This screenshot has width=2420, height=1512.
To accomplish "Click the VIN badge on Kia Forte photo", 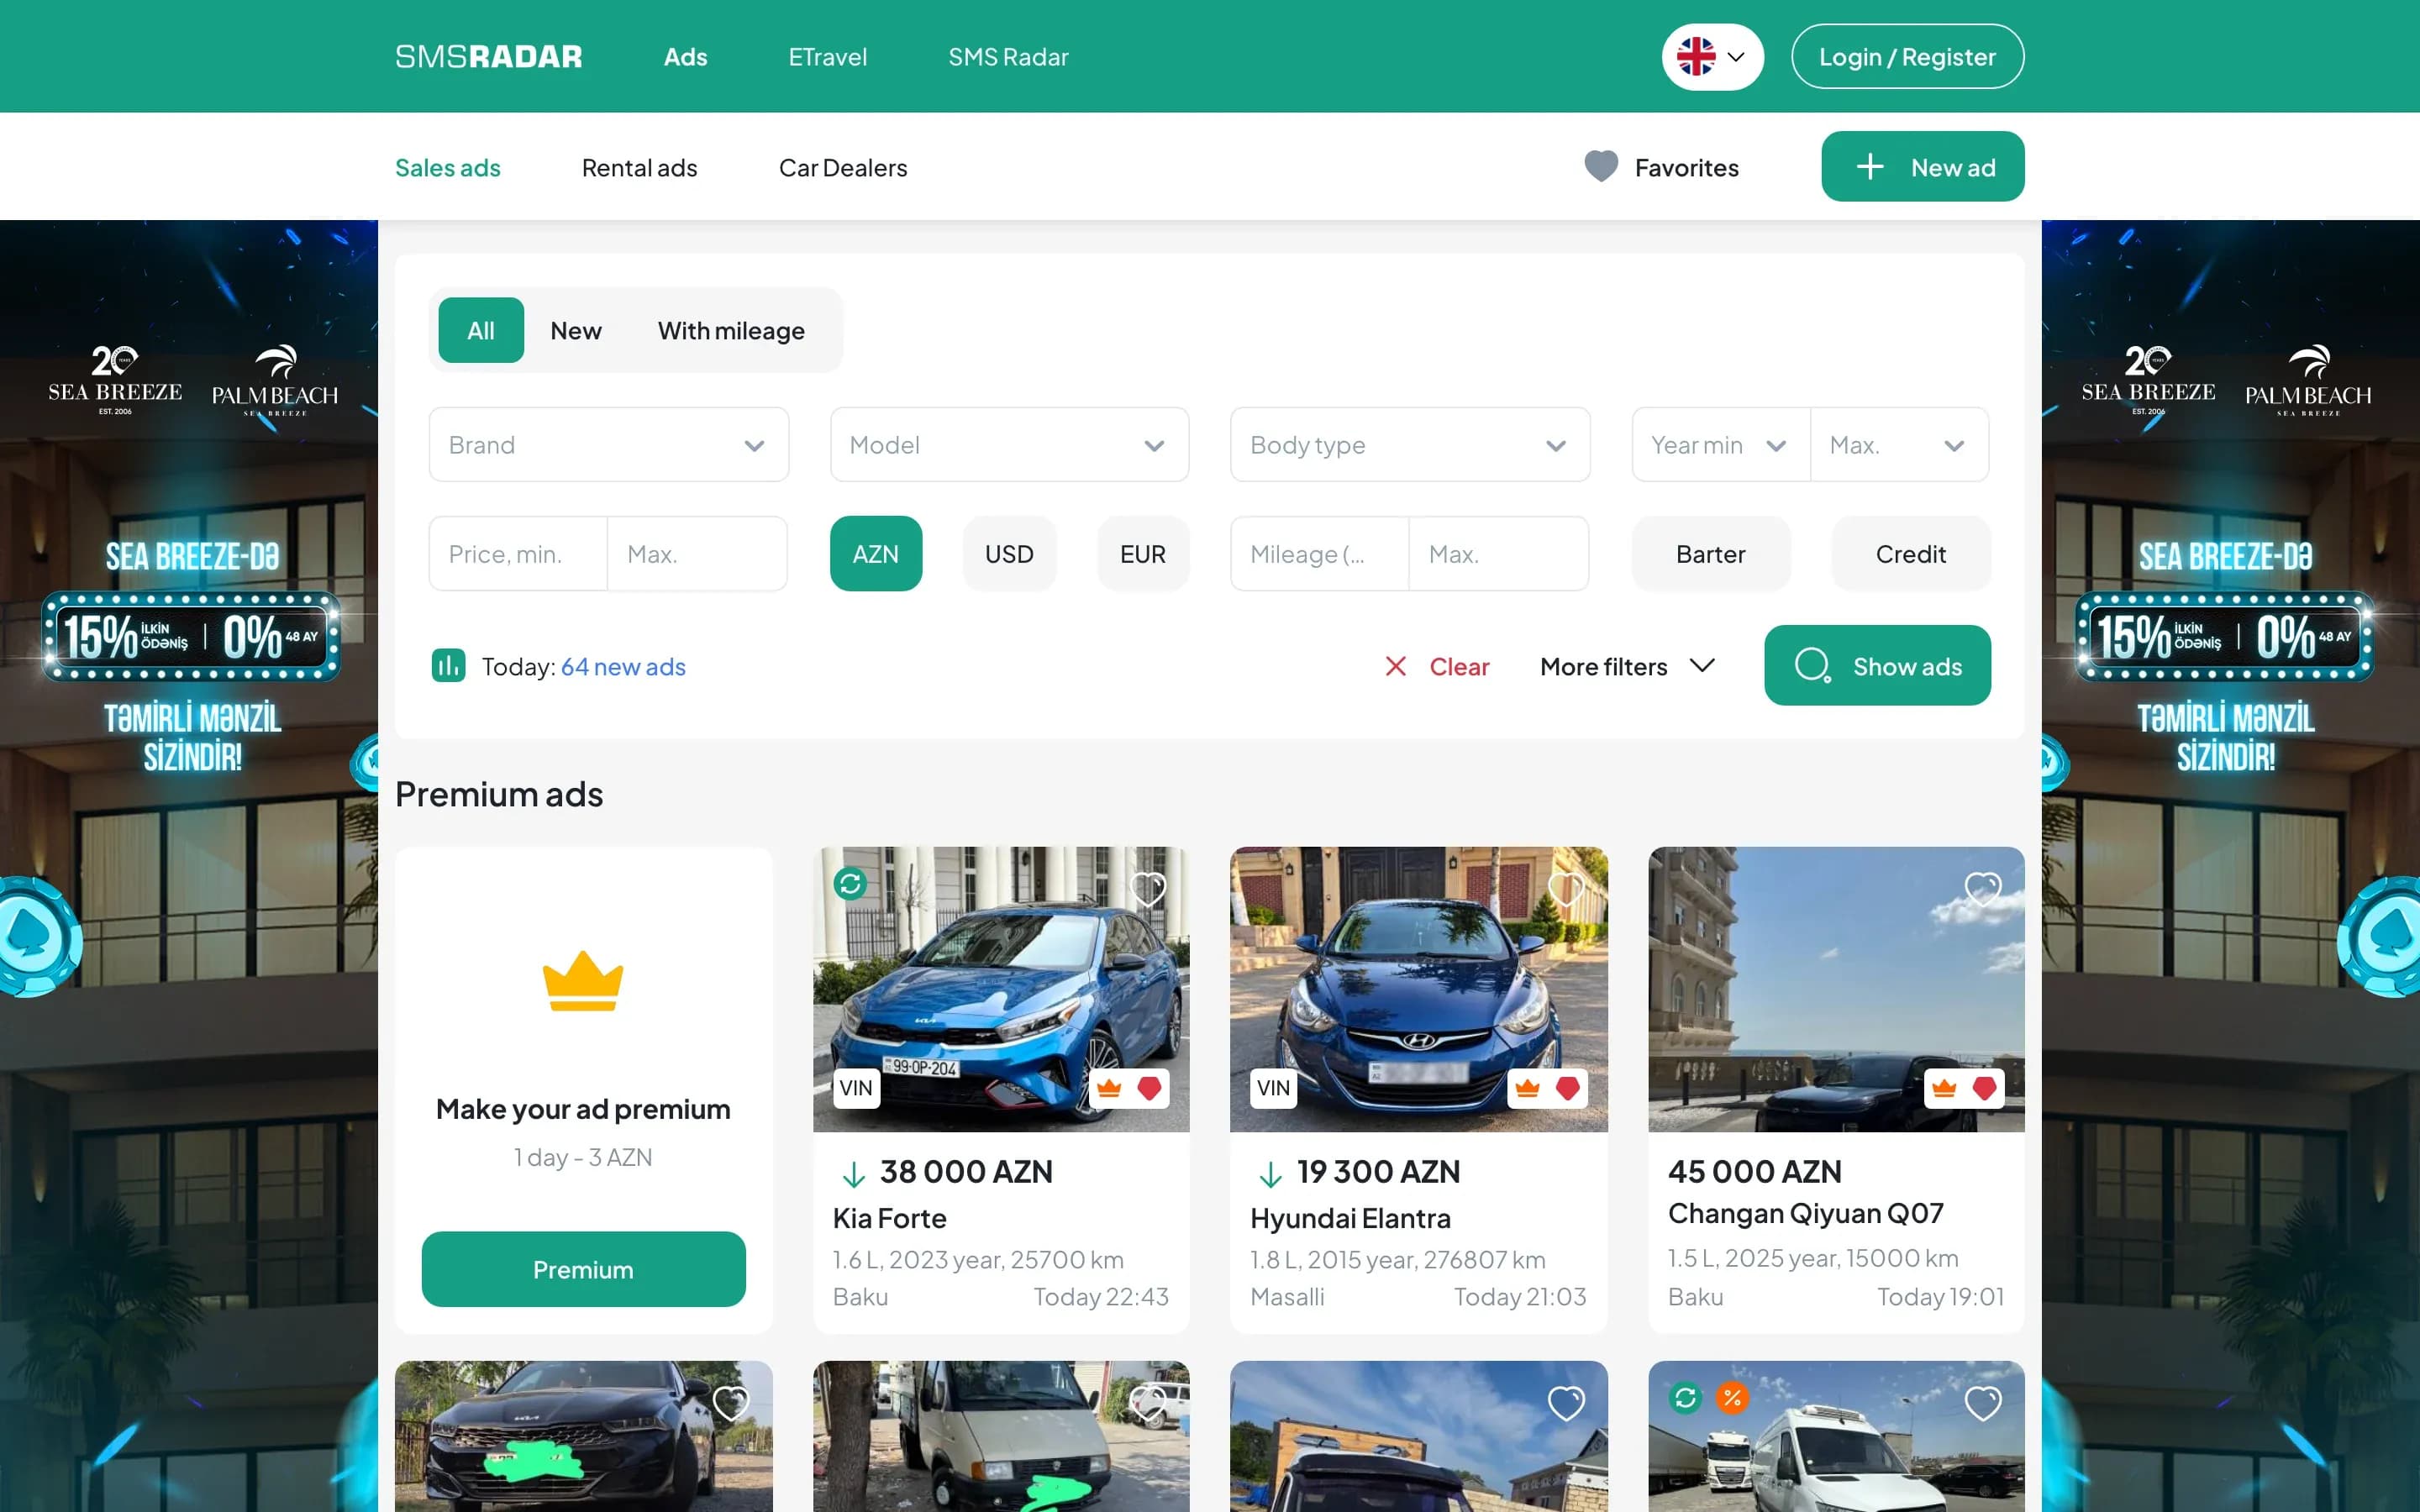I will click(856, 1088).
